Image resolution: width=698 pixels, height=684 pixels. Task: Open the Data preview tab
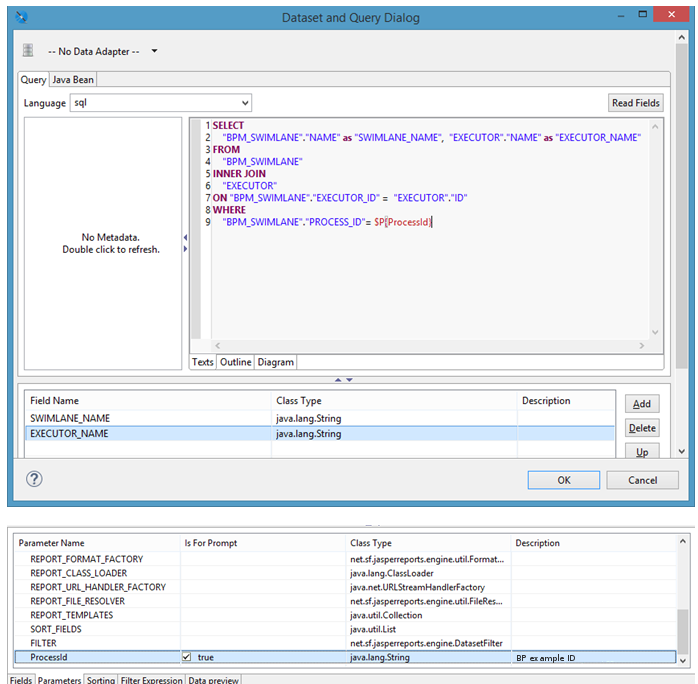pyautogui.click(x=212, y=679)
